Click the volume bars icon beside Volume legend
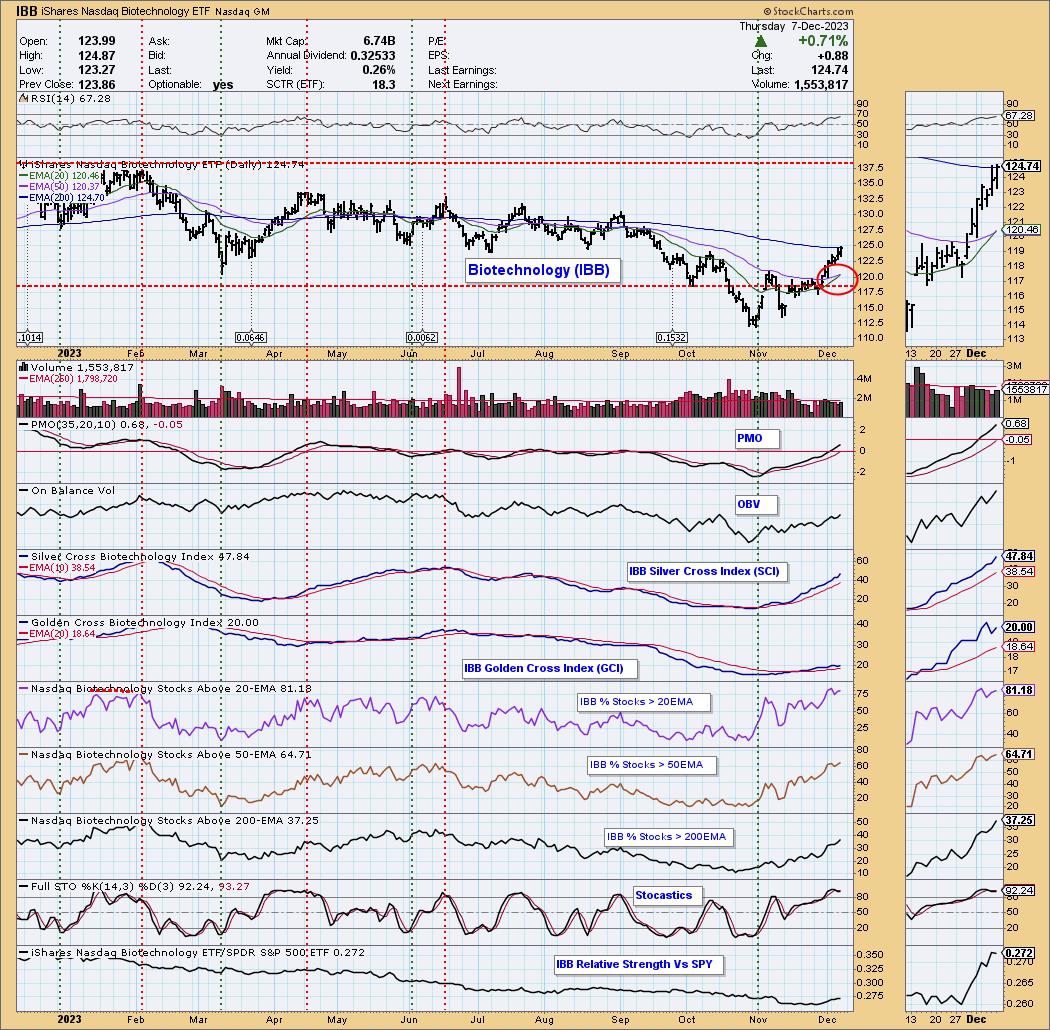This screenshot has height=1030, width=1050. pyautogui.click(x=23, y=367)
